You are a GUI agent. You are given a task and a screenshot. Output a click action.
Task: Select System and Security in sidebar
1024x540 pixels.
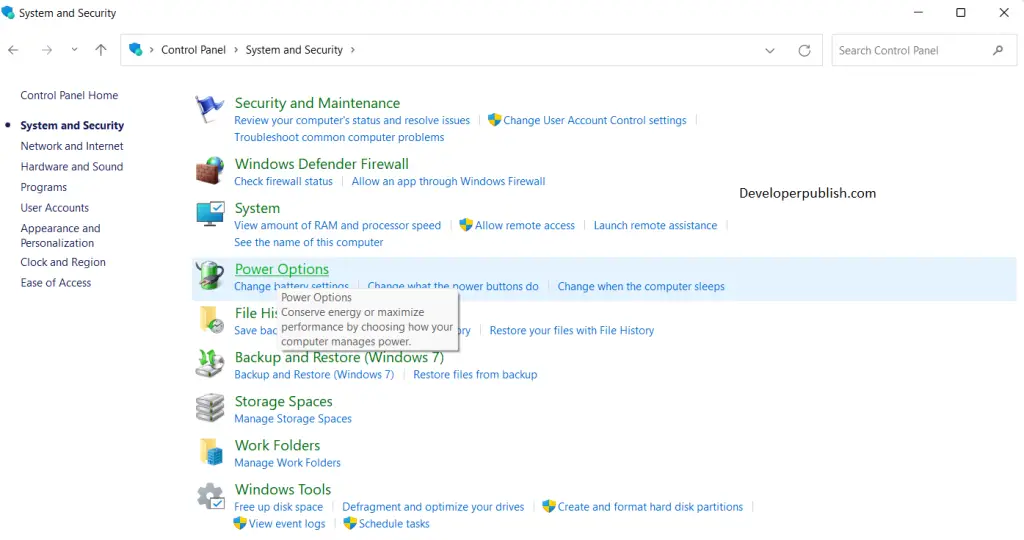[72, 125]
